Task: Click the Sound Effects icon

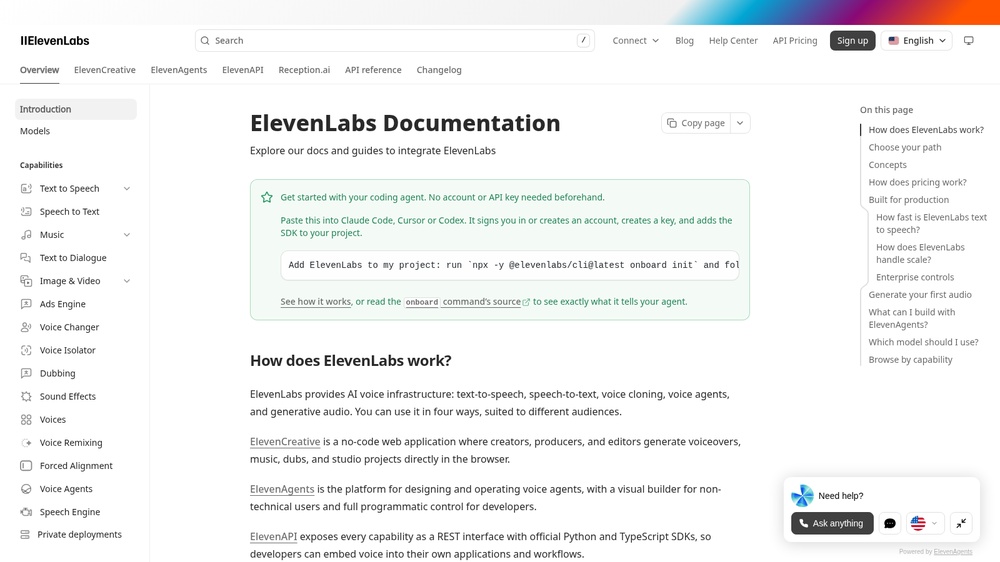Action: (26, 396)
